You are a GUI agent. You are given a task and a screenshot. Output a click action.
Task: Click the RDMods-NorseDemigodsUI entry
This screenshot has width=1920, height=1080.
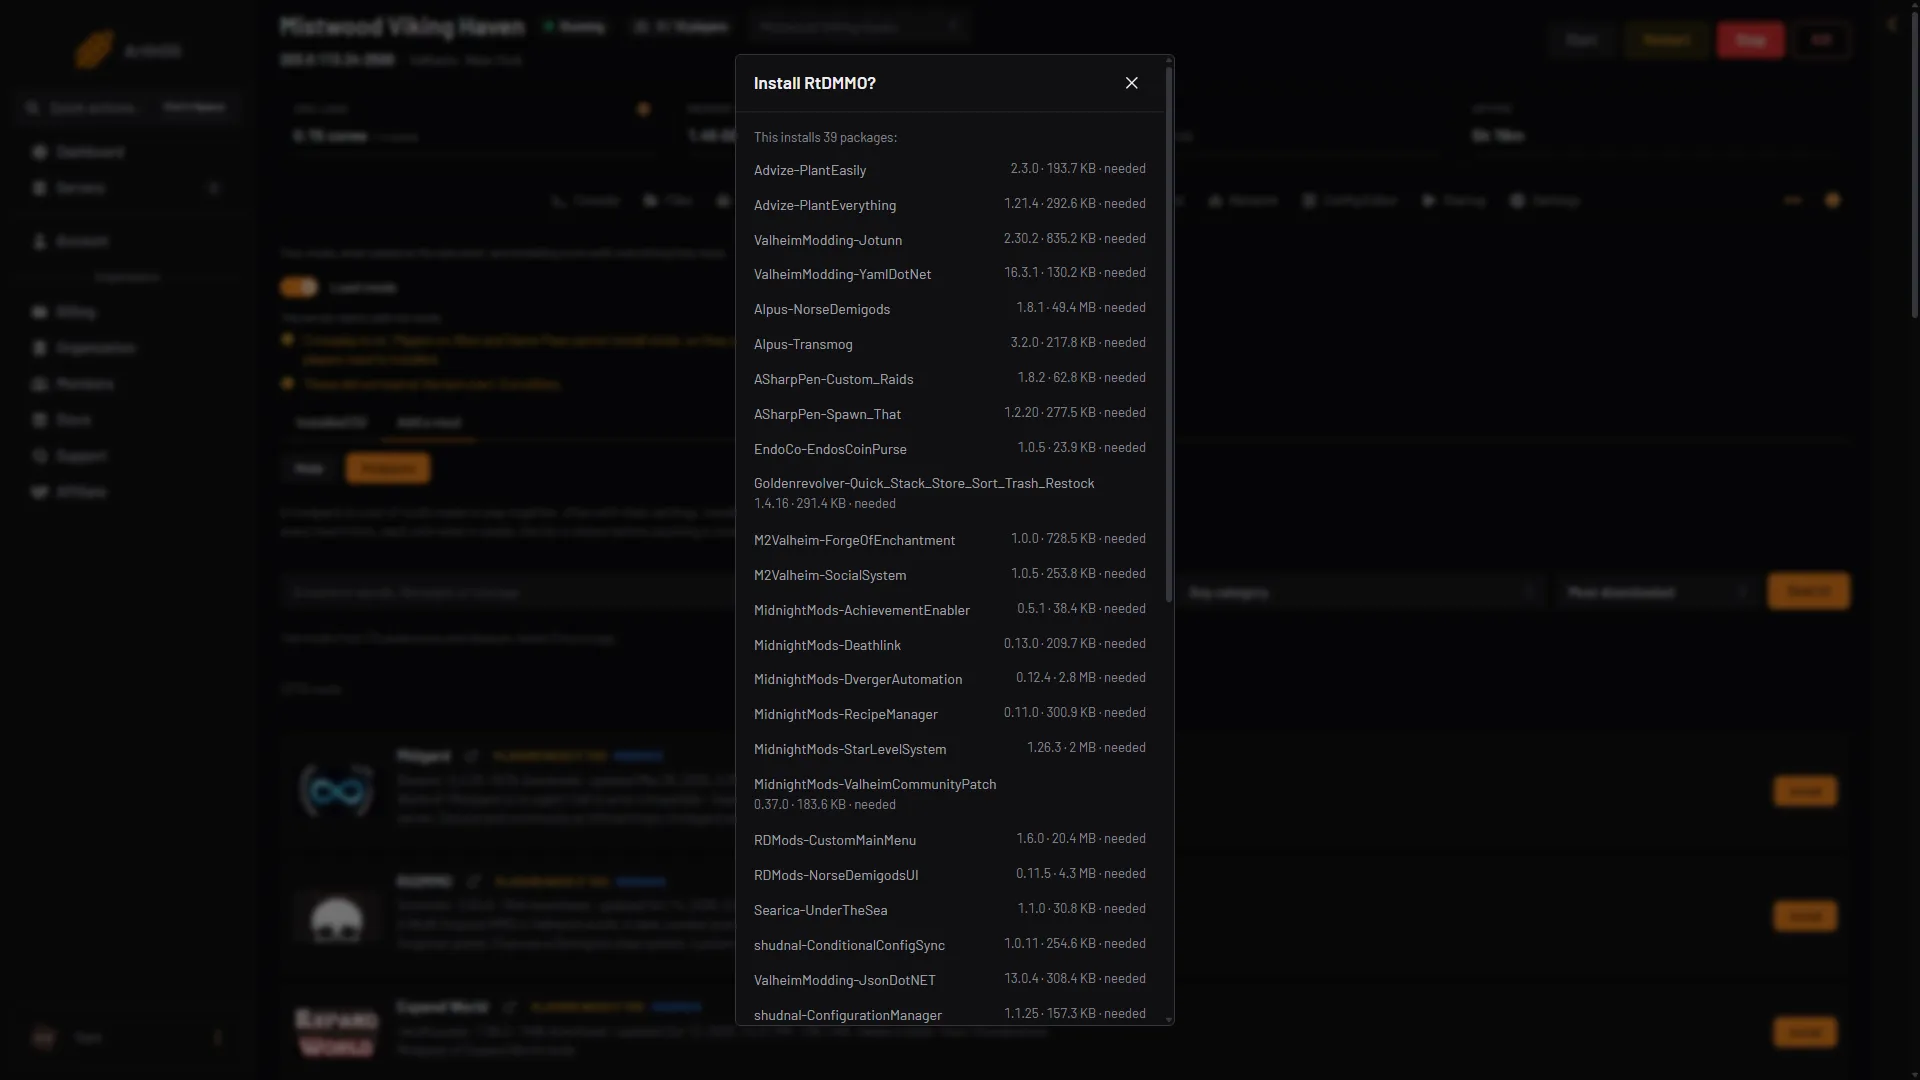click(x=950, y=875)
